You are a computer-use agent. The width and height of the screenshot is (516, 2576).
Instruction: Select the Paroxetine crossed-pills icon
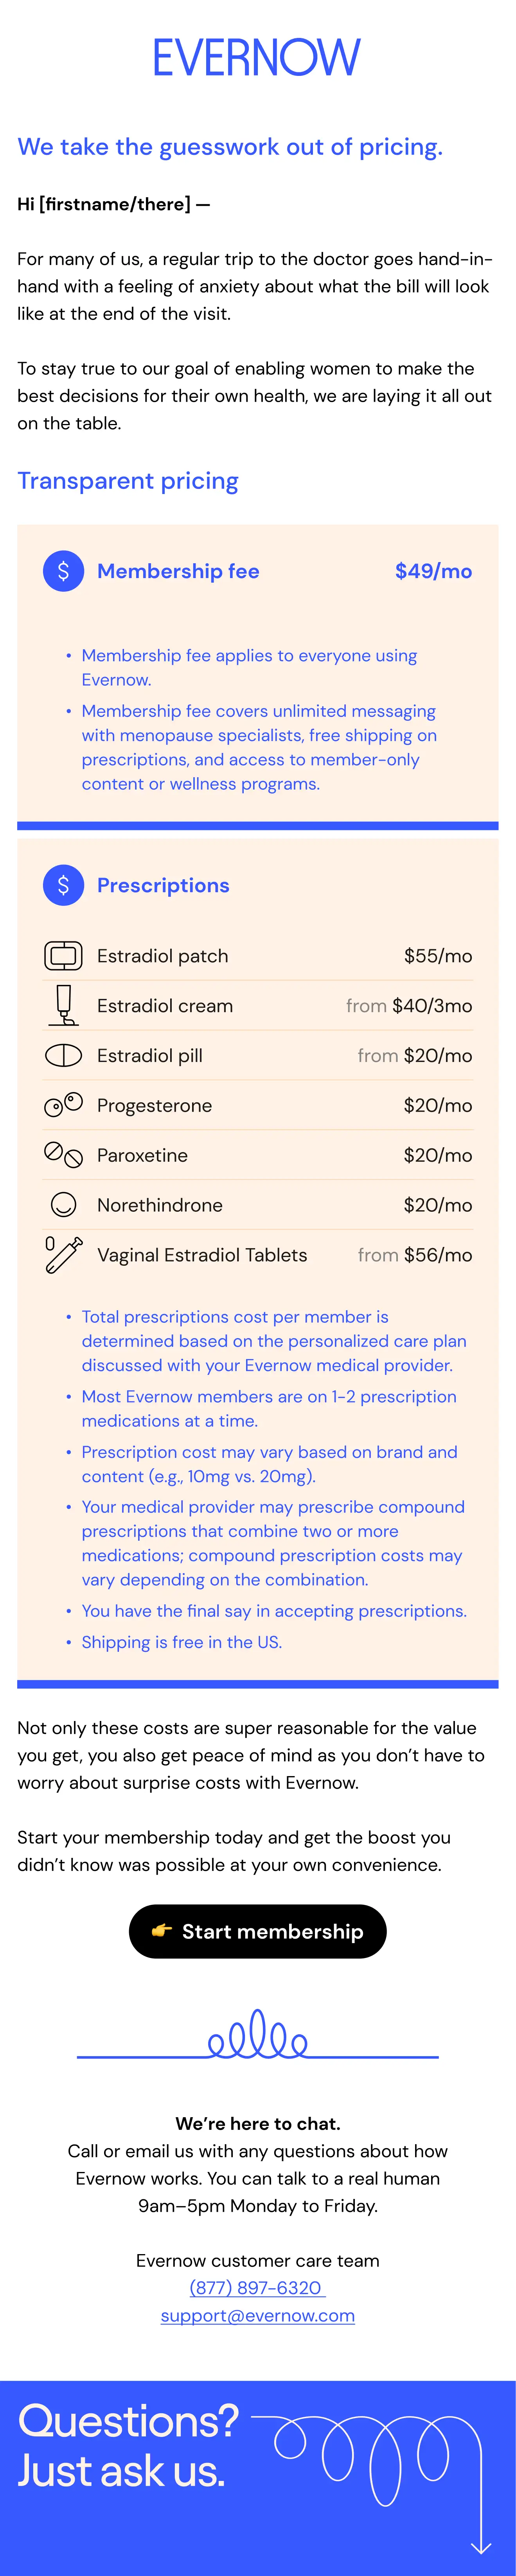pos(64,1155)
